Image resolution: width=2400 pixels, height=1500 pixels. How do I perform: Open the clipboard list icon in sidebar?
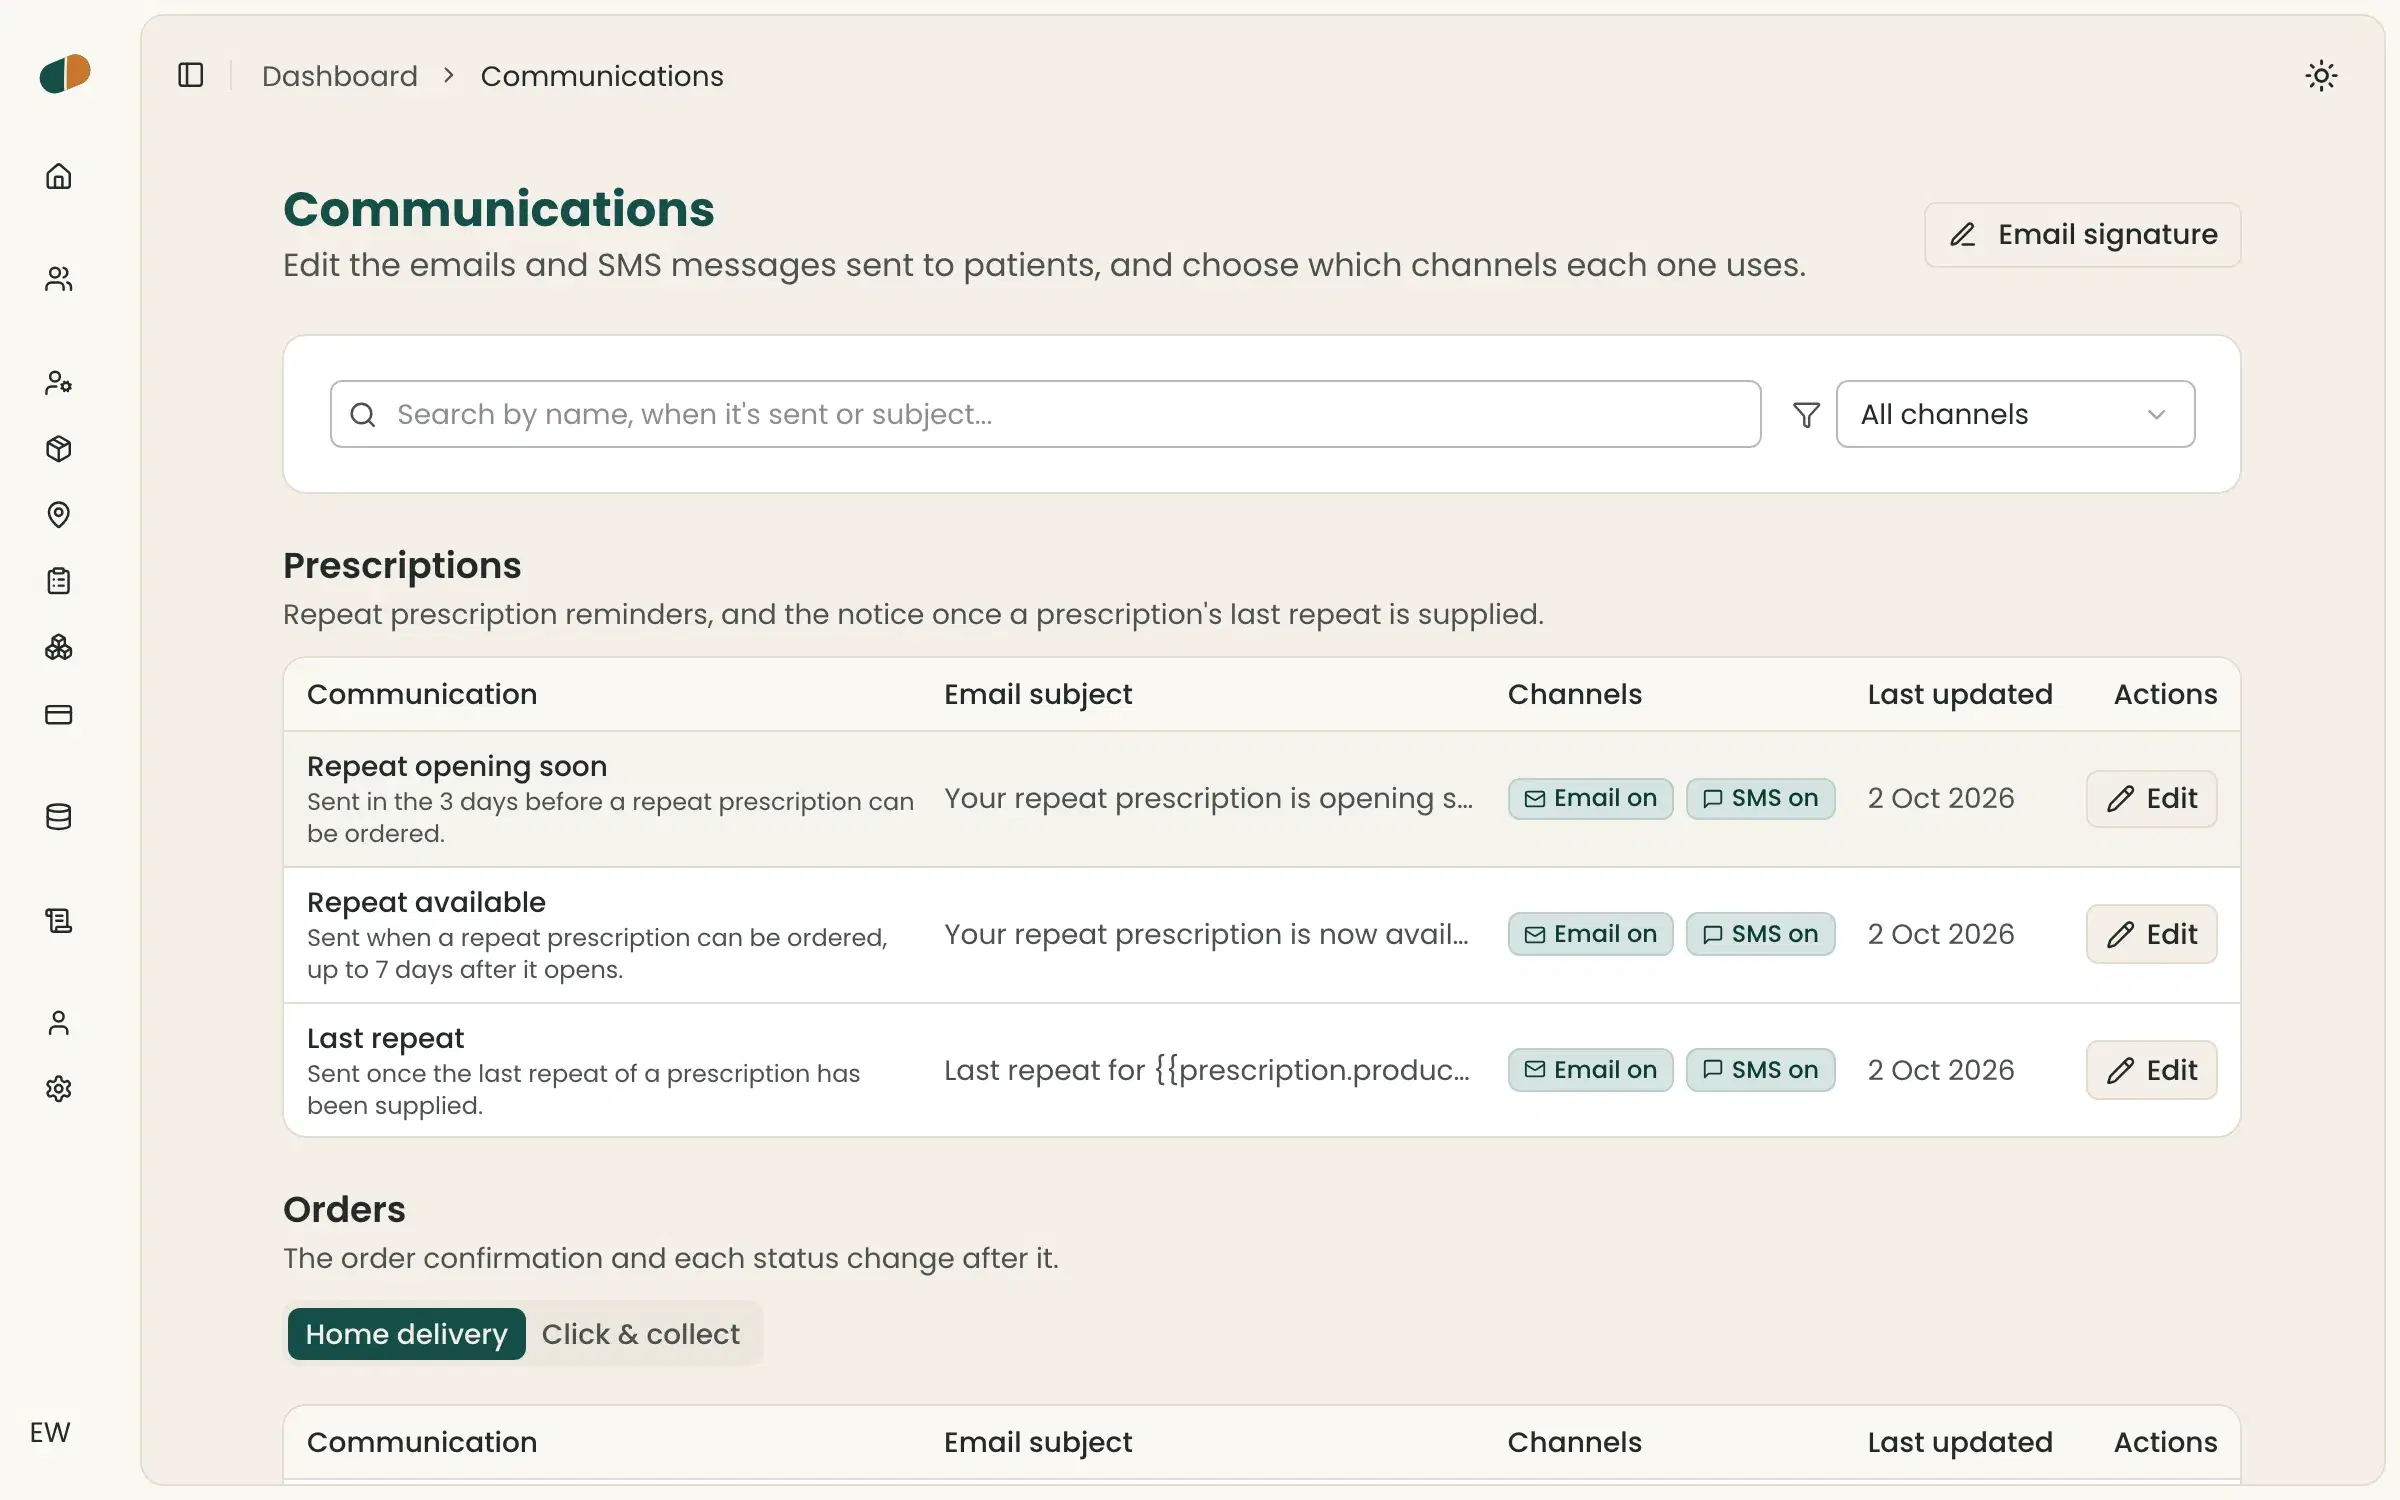tap(59, 581)
